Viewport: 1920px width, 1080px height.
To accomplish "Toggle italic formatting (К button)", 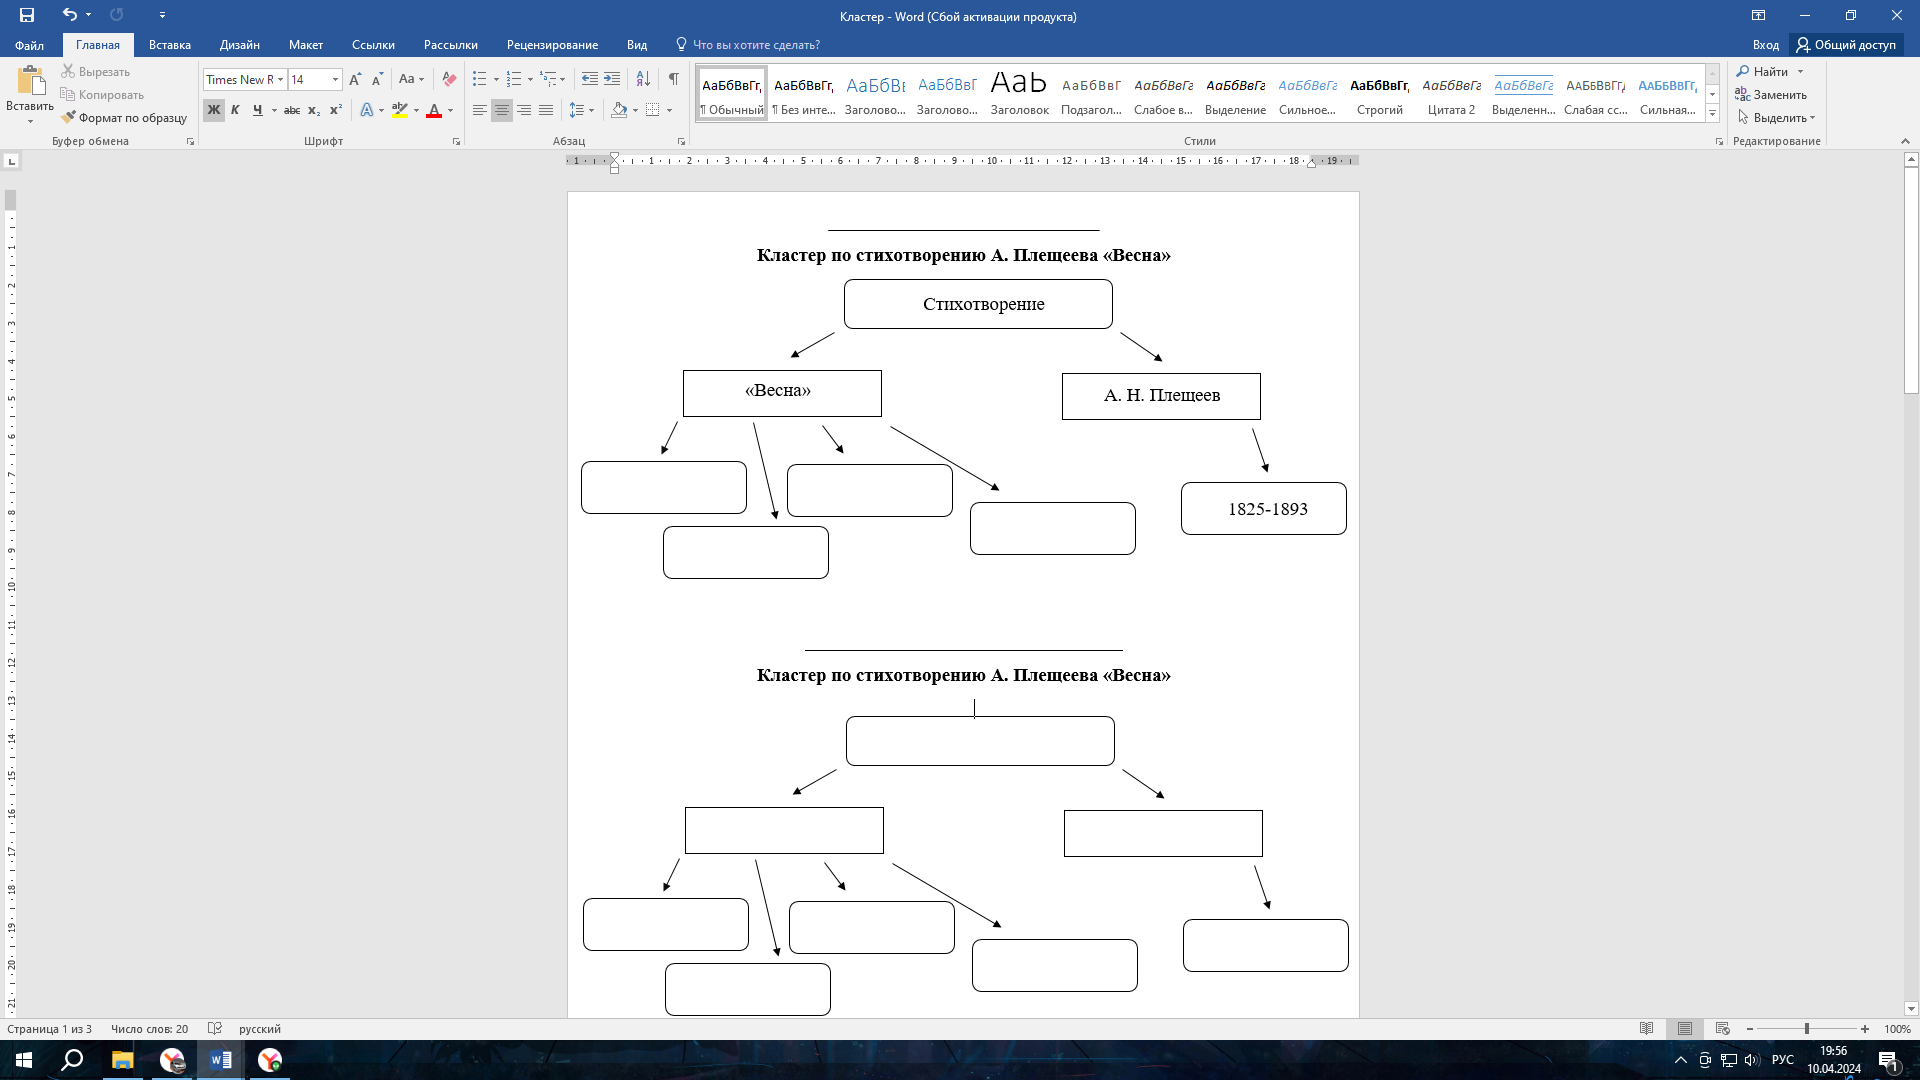I will [235, 110].
